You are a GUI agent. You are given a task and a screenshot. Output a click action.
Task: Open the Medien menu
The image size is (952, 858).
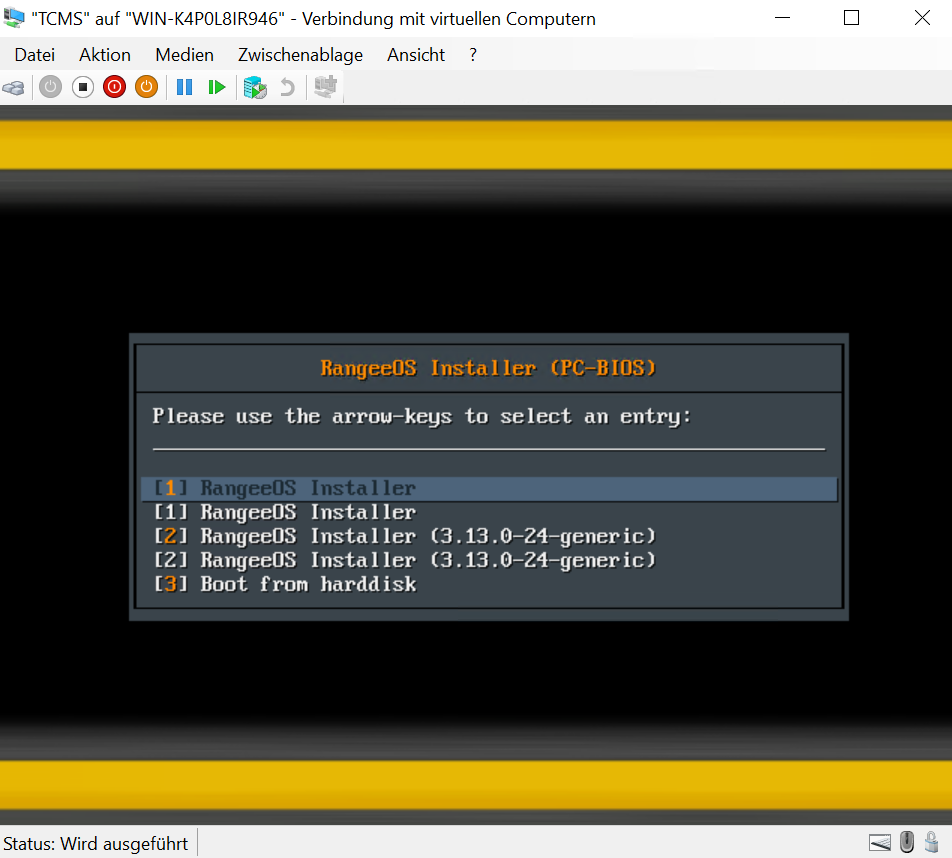[184, 55]
